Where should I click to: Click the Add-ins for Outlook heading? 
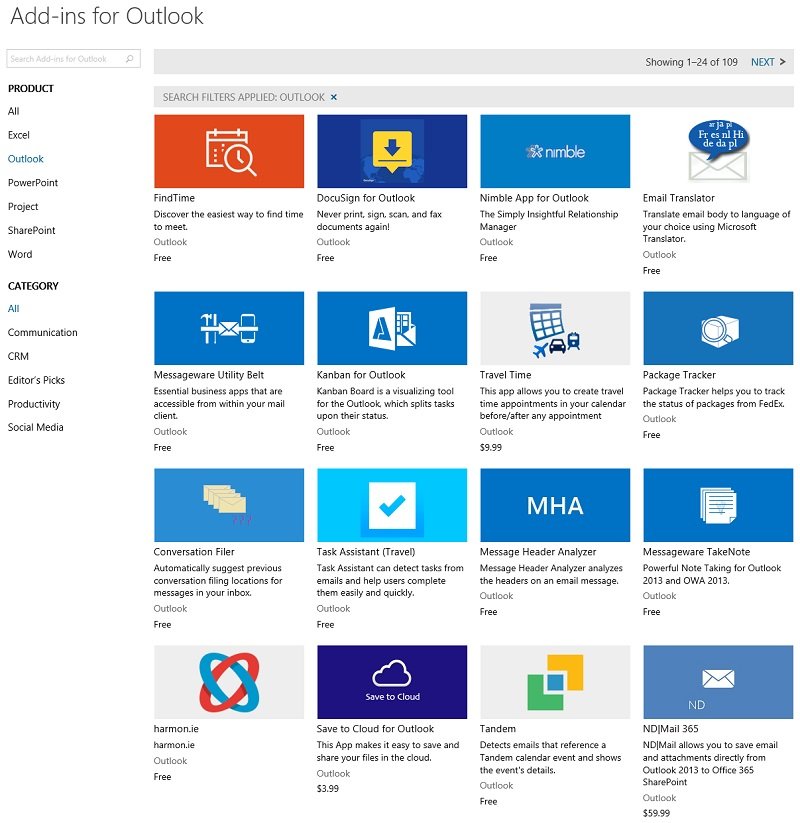[107, 16]
